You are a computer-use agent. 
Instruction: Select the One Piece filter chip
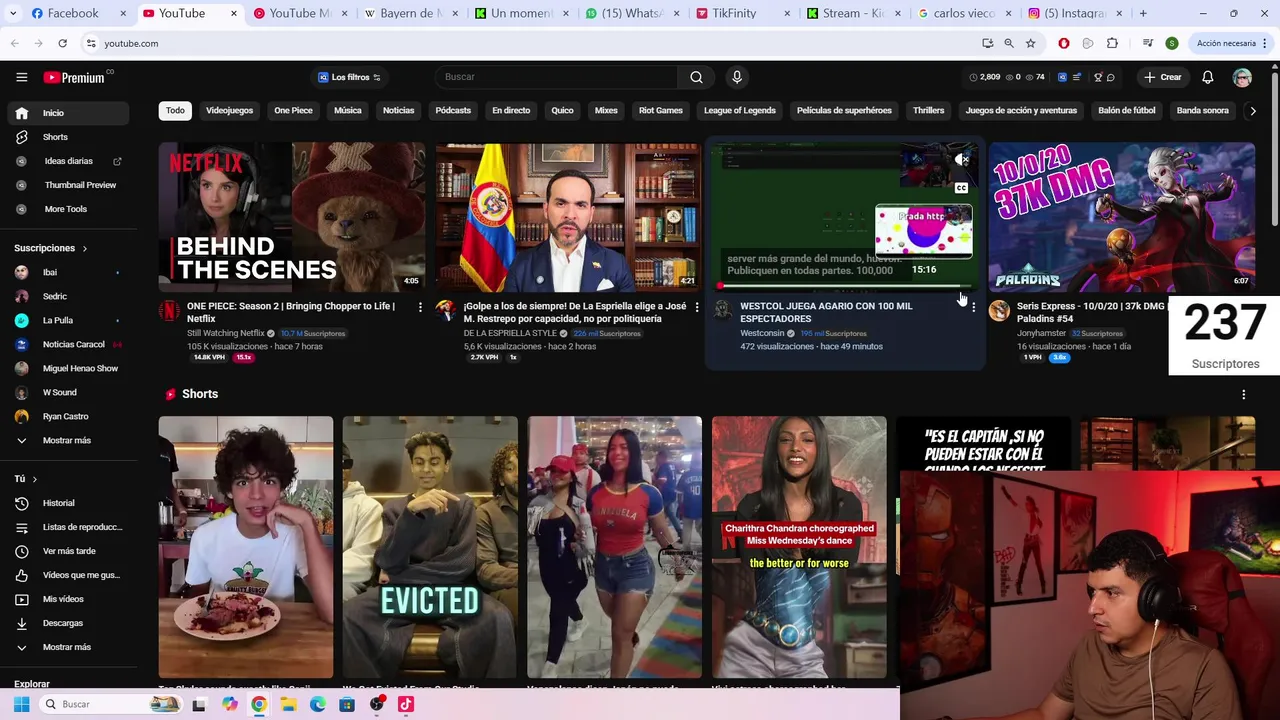click(x=293, y=110)
